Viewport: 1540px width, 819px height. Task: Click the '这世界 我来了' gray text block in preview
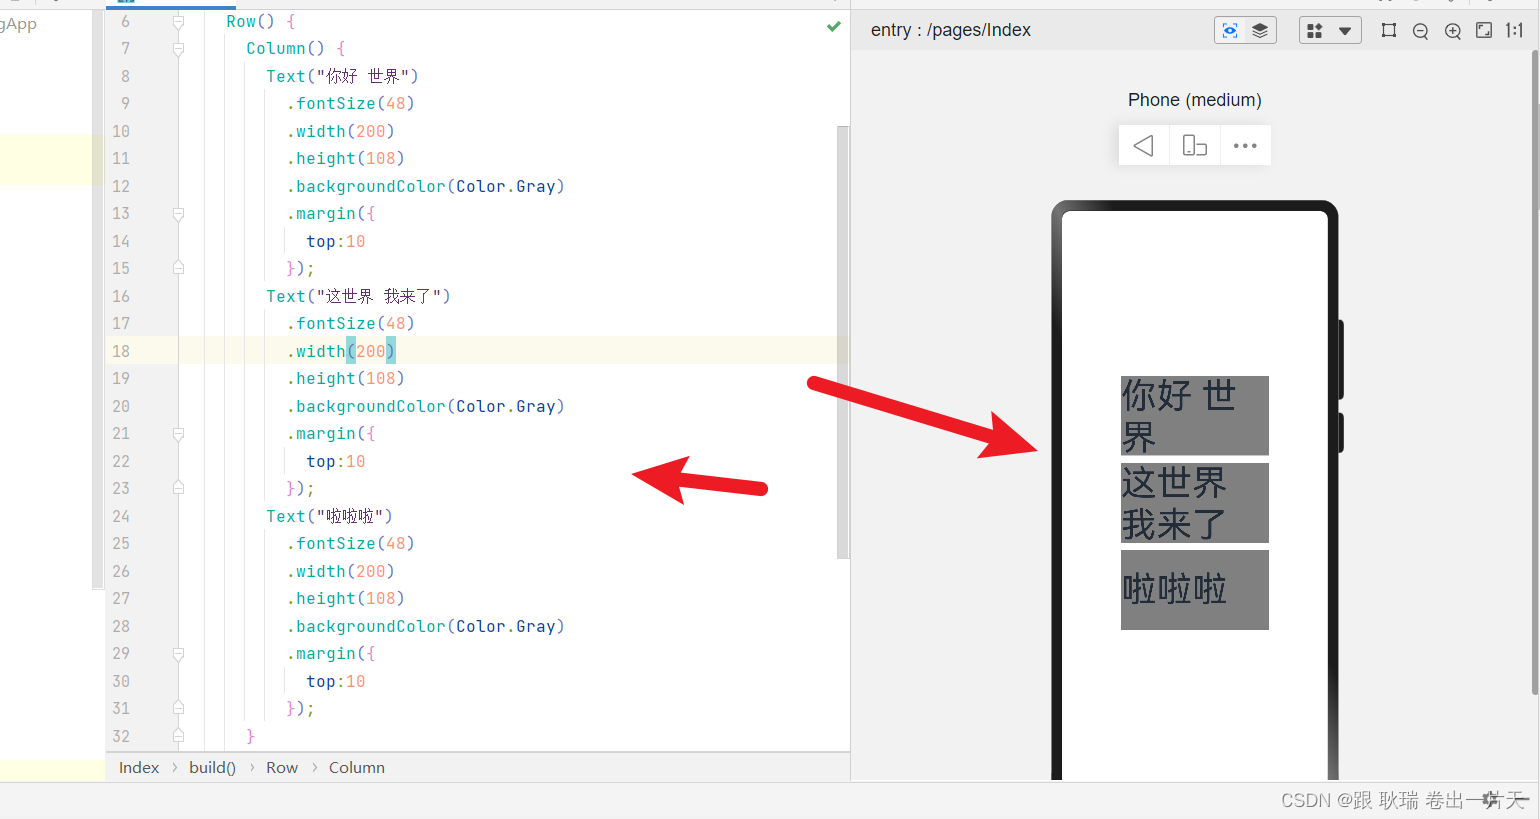[1195, 503]
